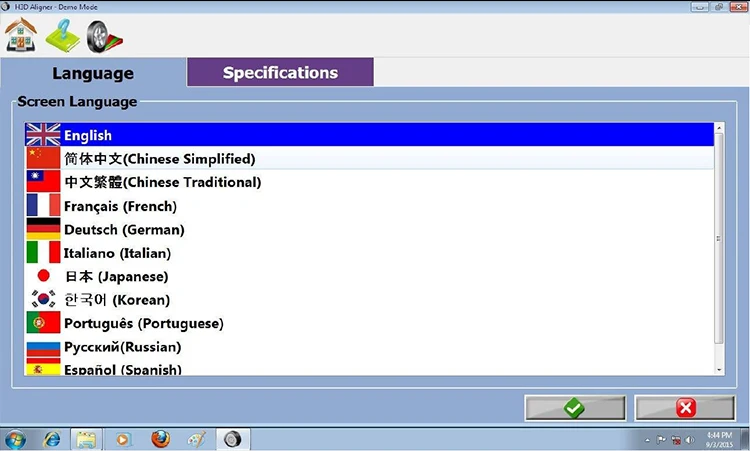Viewport: 750px width, 451px height.
Task: Select Русский (Russian) language
Action: tap(369, 346)
